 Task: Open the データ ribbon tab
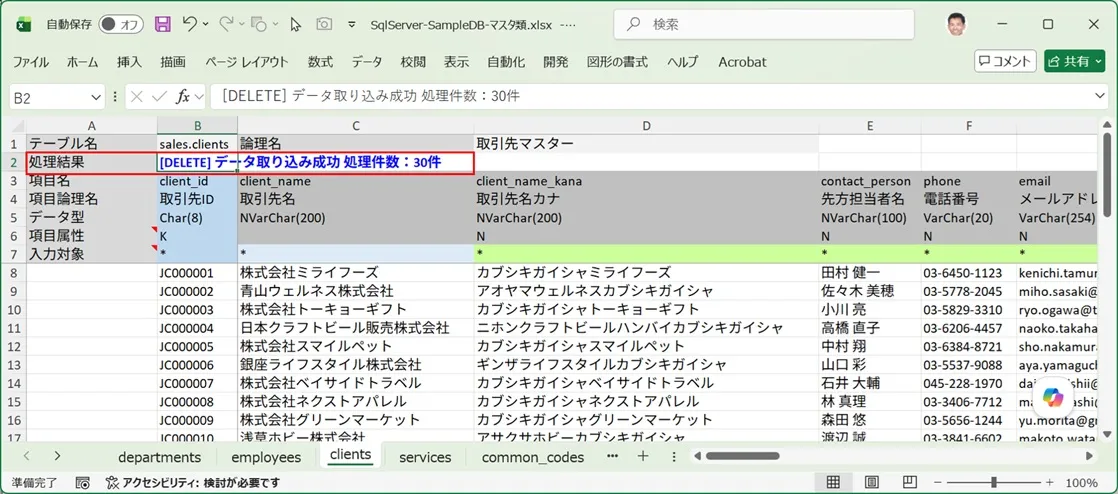[x=366, y=62]
